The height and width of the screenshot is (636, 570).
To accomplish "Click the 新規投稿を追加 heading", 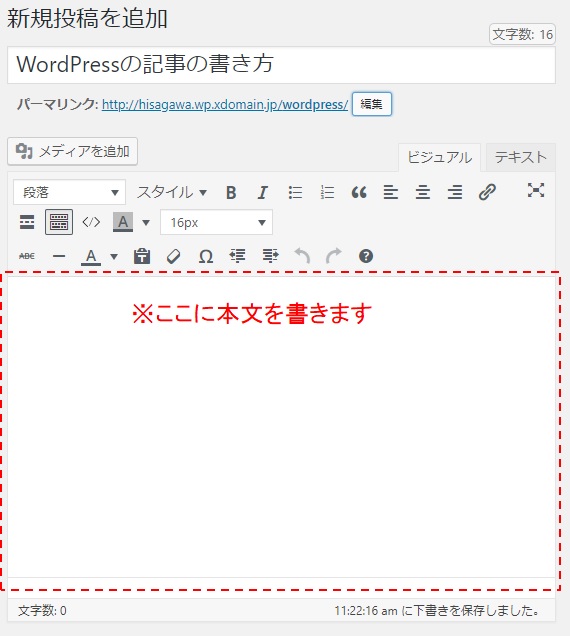I will point(87,19).
